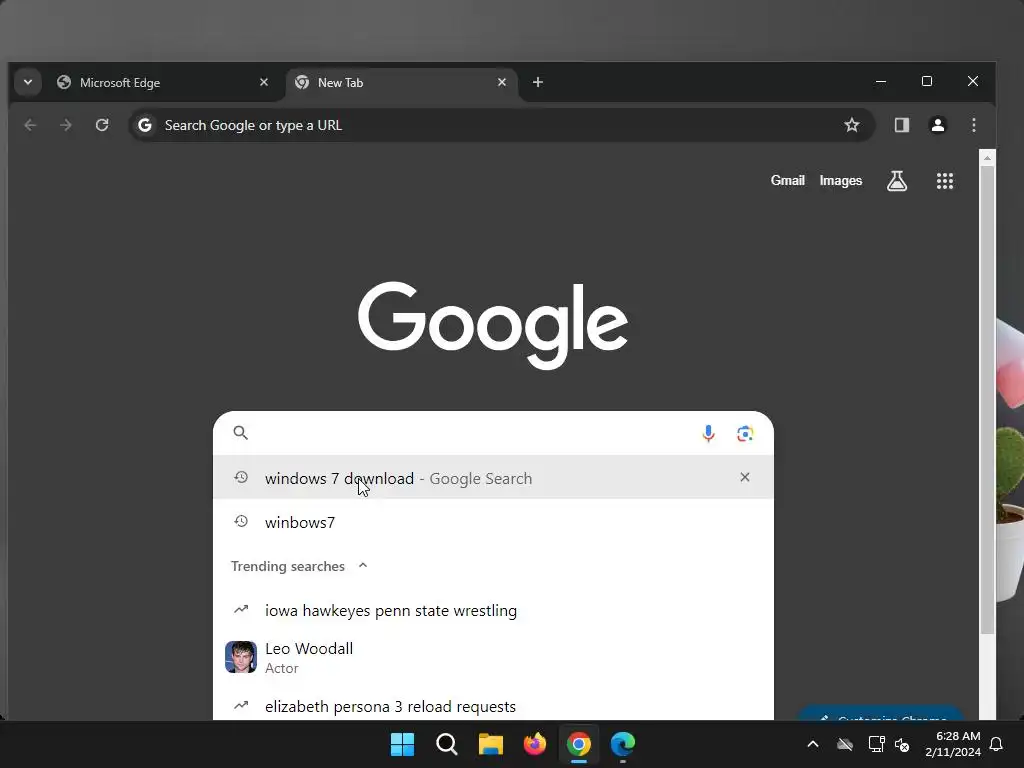Viewport: 1024px width, 768px height.
Task: Select 'iowa hawkeyes penn state wrestling'
Action: [493, 611]
